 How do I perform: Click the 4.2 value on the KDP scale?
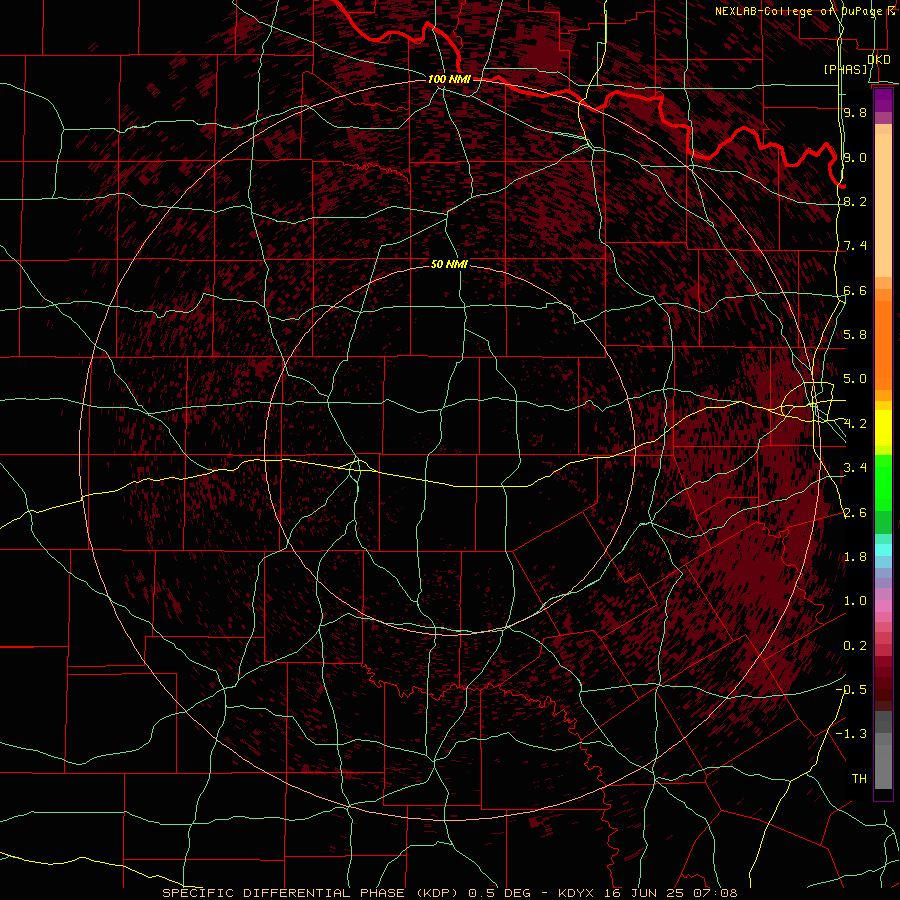click(x=855, y=424)
